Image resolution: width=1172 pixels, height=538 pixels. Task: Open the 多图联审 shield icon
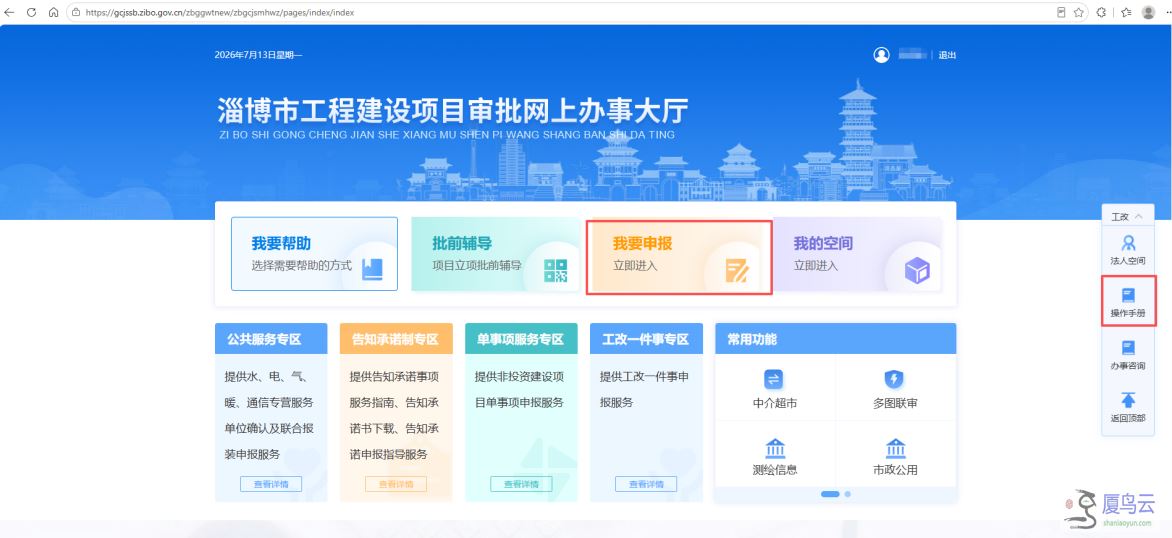(x=894, y=380)
